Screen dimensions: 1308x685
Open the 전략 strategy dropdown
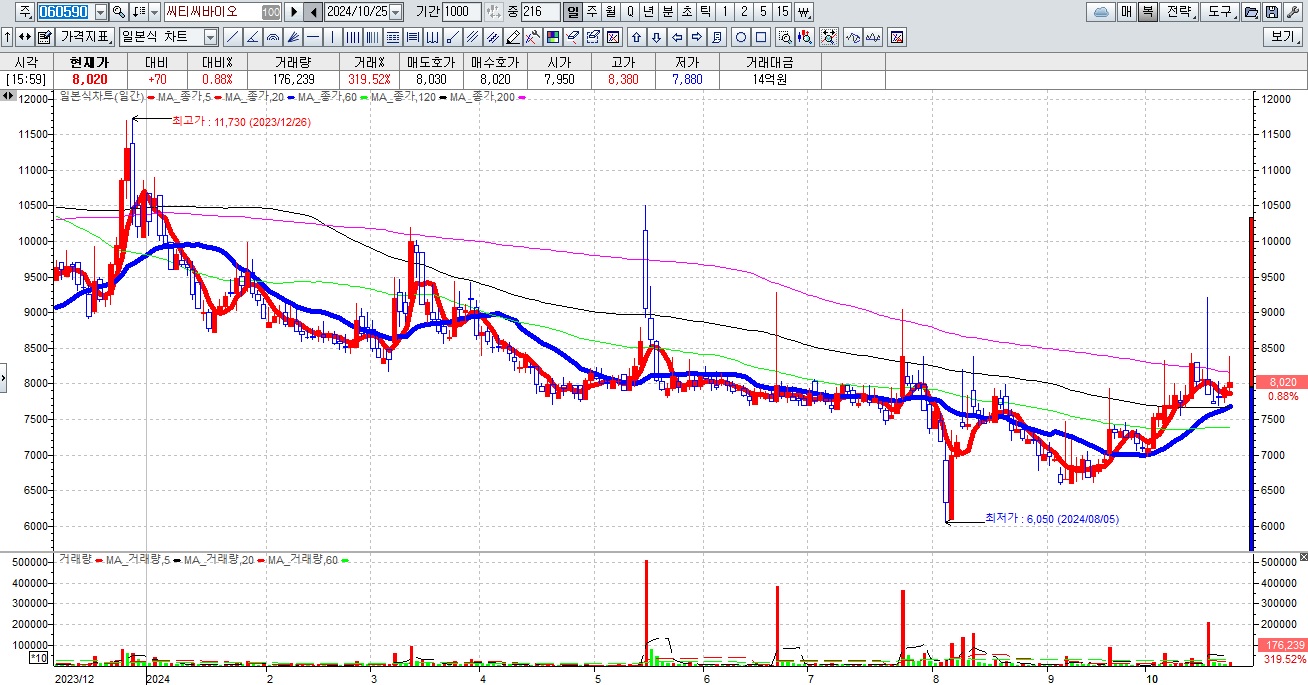point(1177,12)
